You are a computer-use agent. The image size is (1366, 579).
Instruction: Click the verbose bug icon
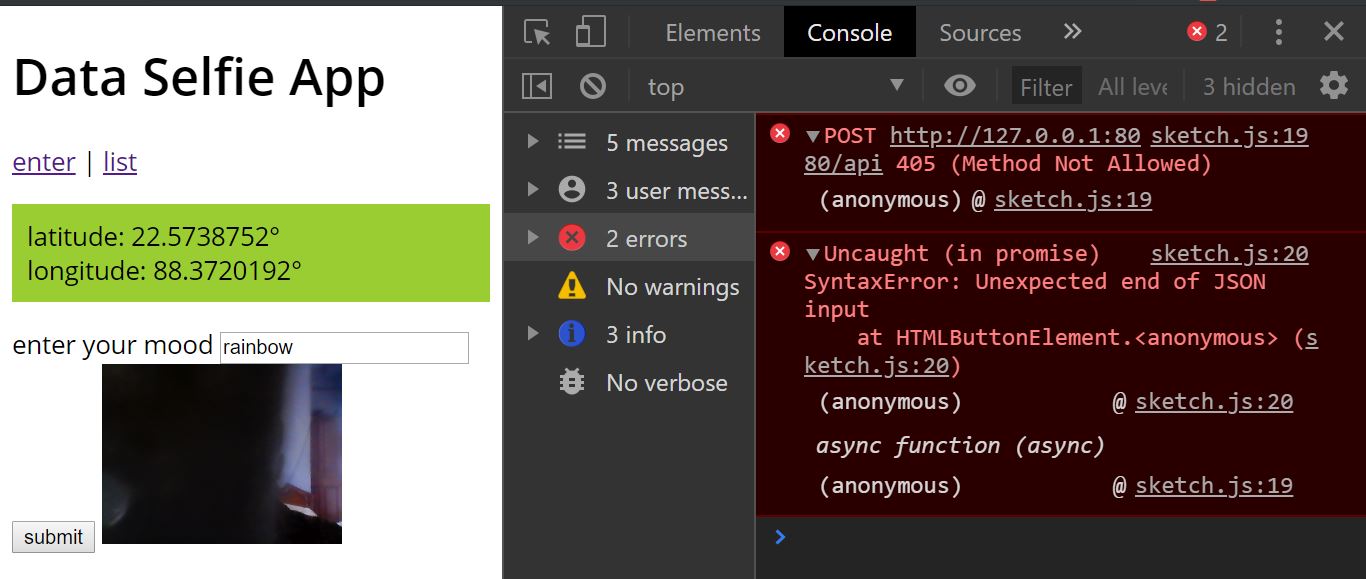point(572,381)
